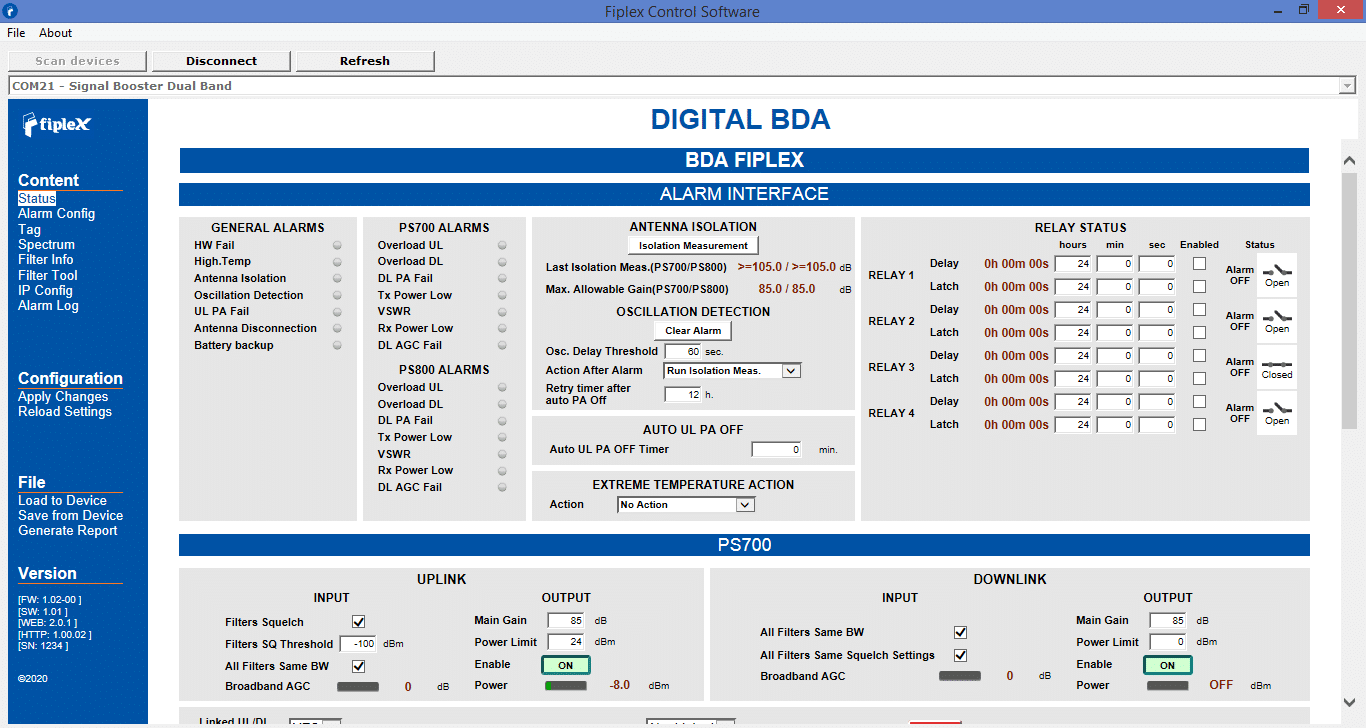Click PS800 Overload DL alarm indicator

pyautogui.click(x=502, y=404)
